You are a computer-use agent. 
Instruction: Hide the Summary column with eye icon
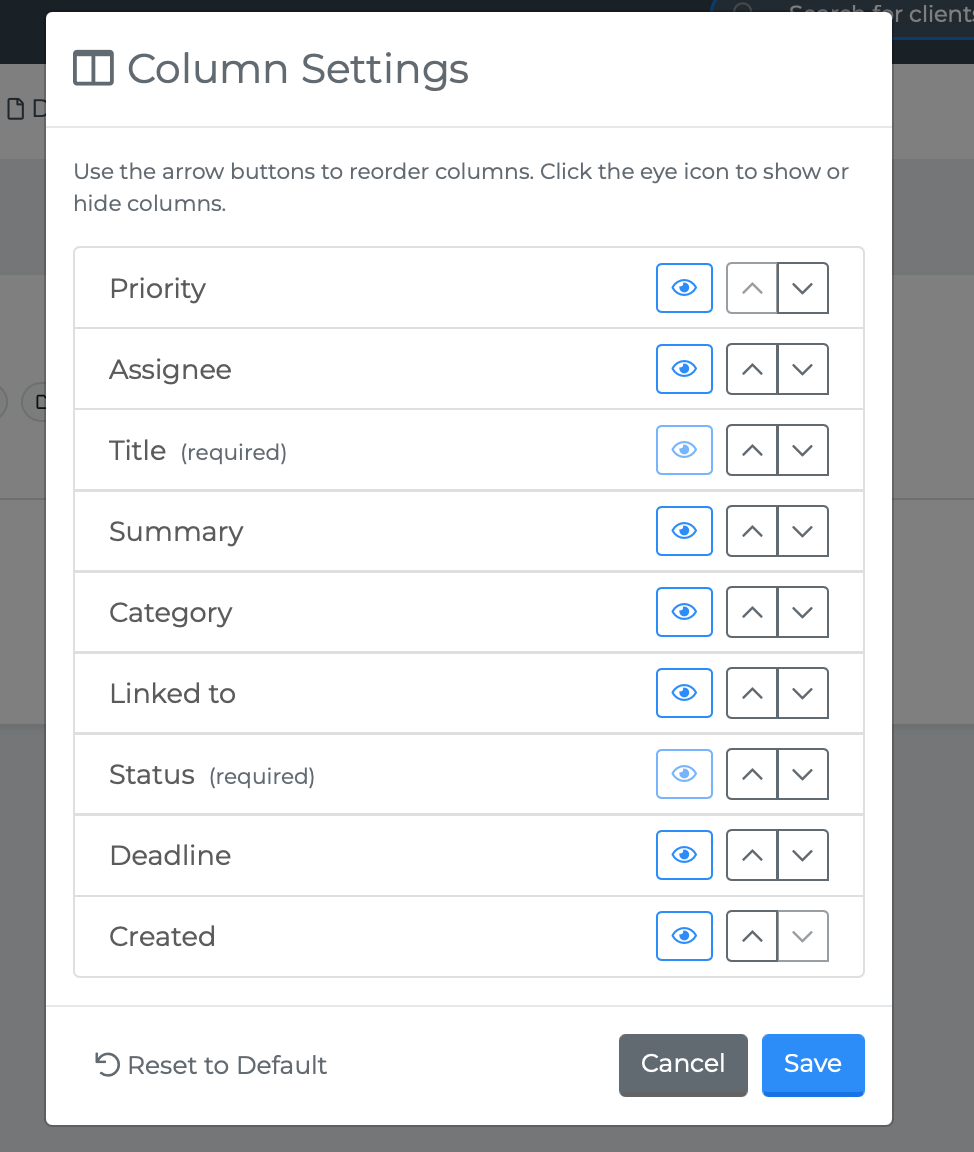(684, 531)
